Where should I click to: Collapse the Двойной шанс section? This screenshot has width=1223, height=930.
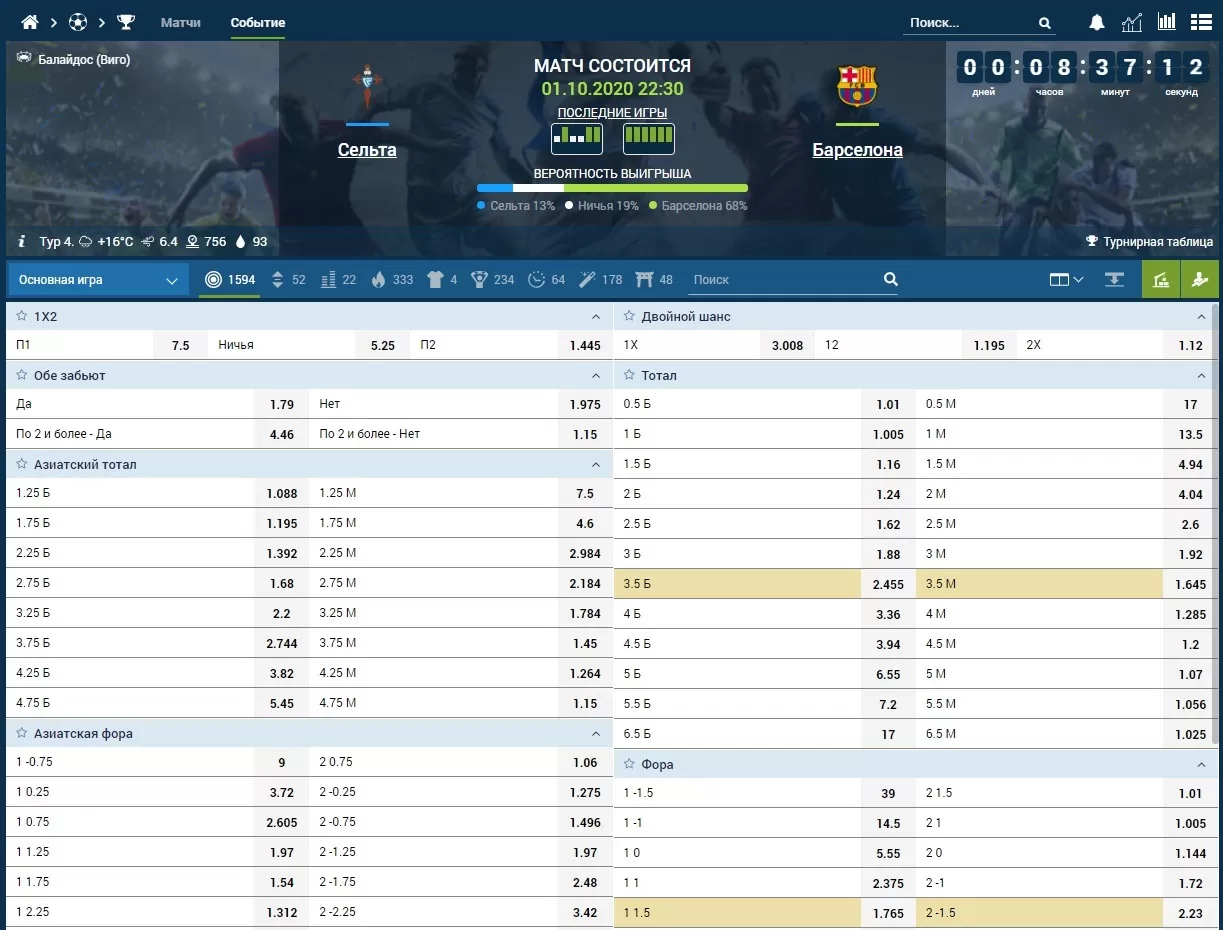1200,316
